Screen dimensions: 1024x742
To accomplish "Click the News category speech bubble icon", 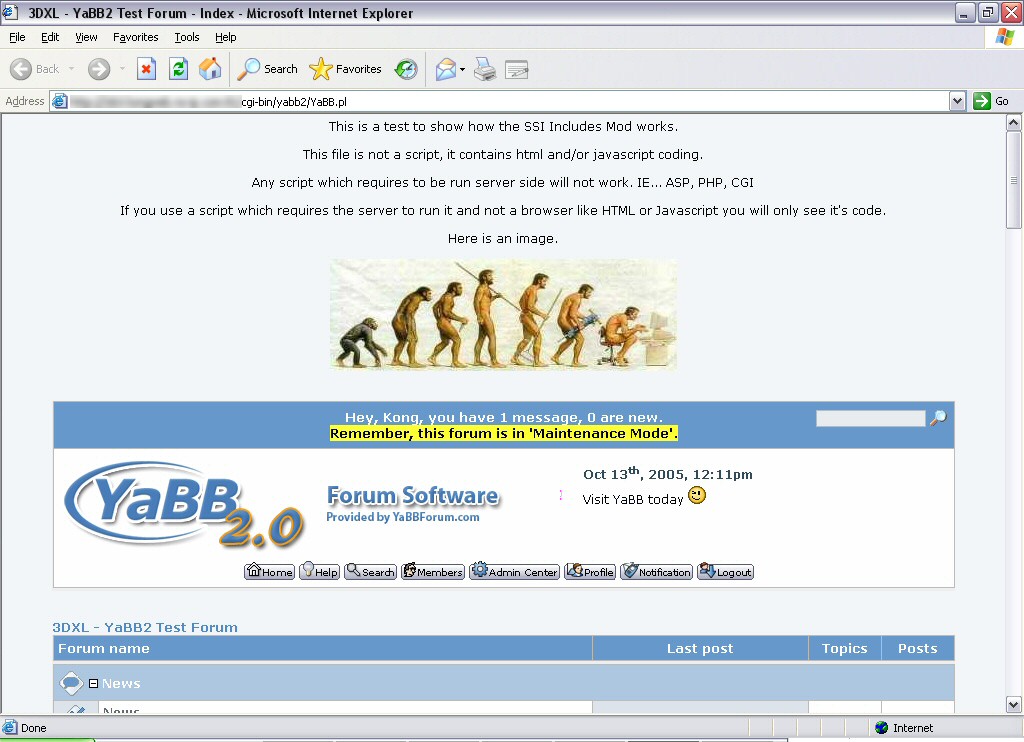I will click(71, 683).
